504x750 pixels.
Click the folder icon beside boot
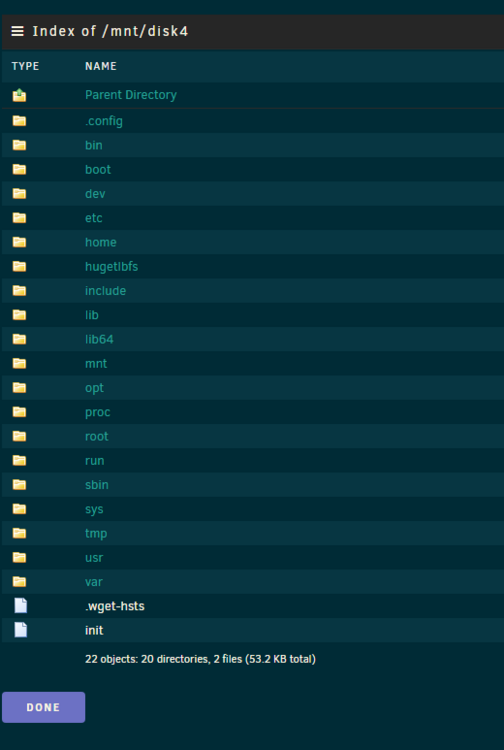tap(20, 169)
